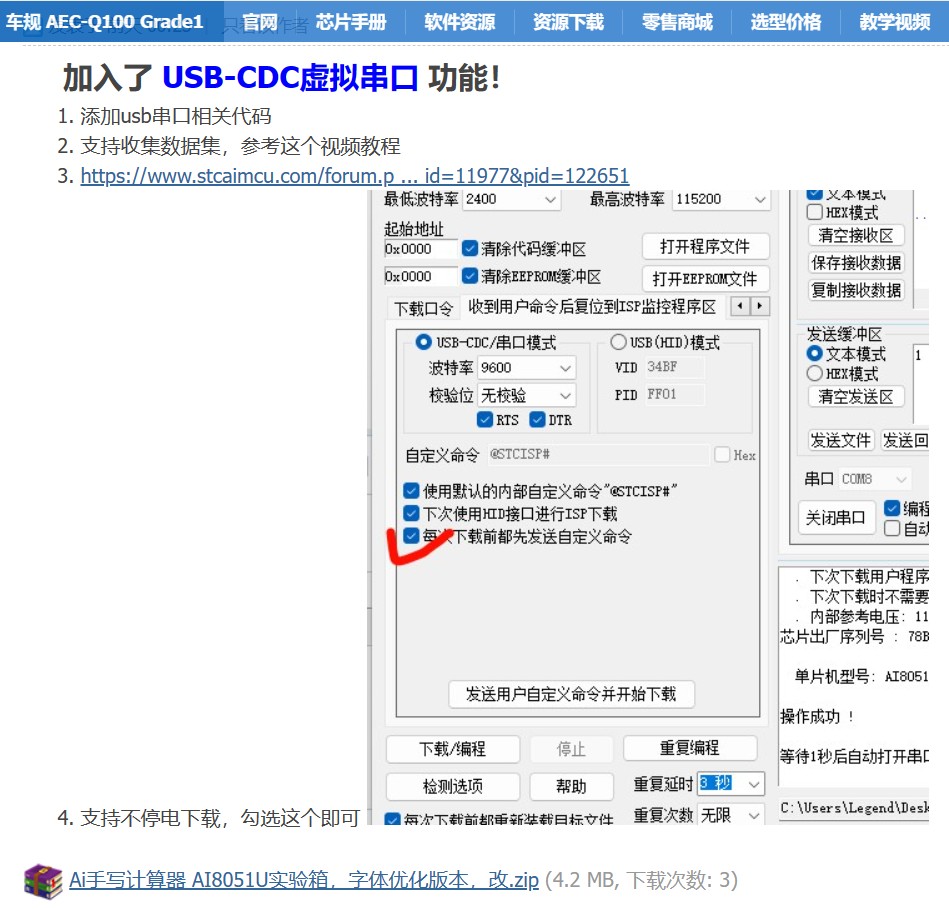Open the 最低波特率 2400 dropdown

click(x=511, y=199)
